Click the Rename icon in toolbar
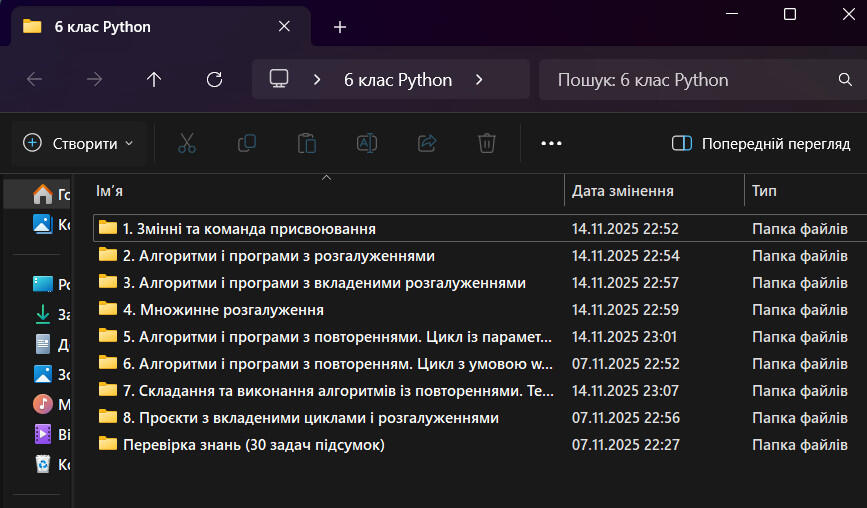The height and width of the screenshot is (508, 867). (x=367, y=143)
